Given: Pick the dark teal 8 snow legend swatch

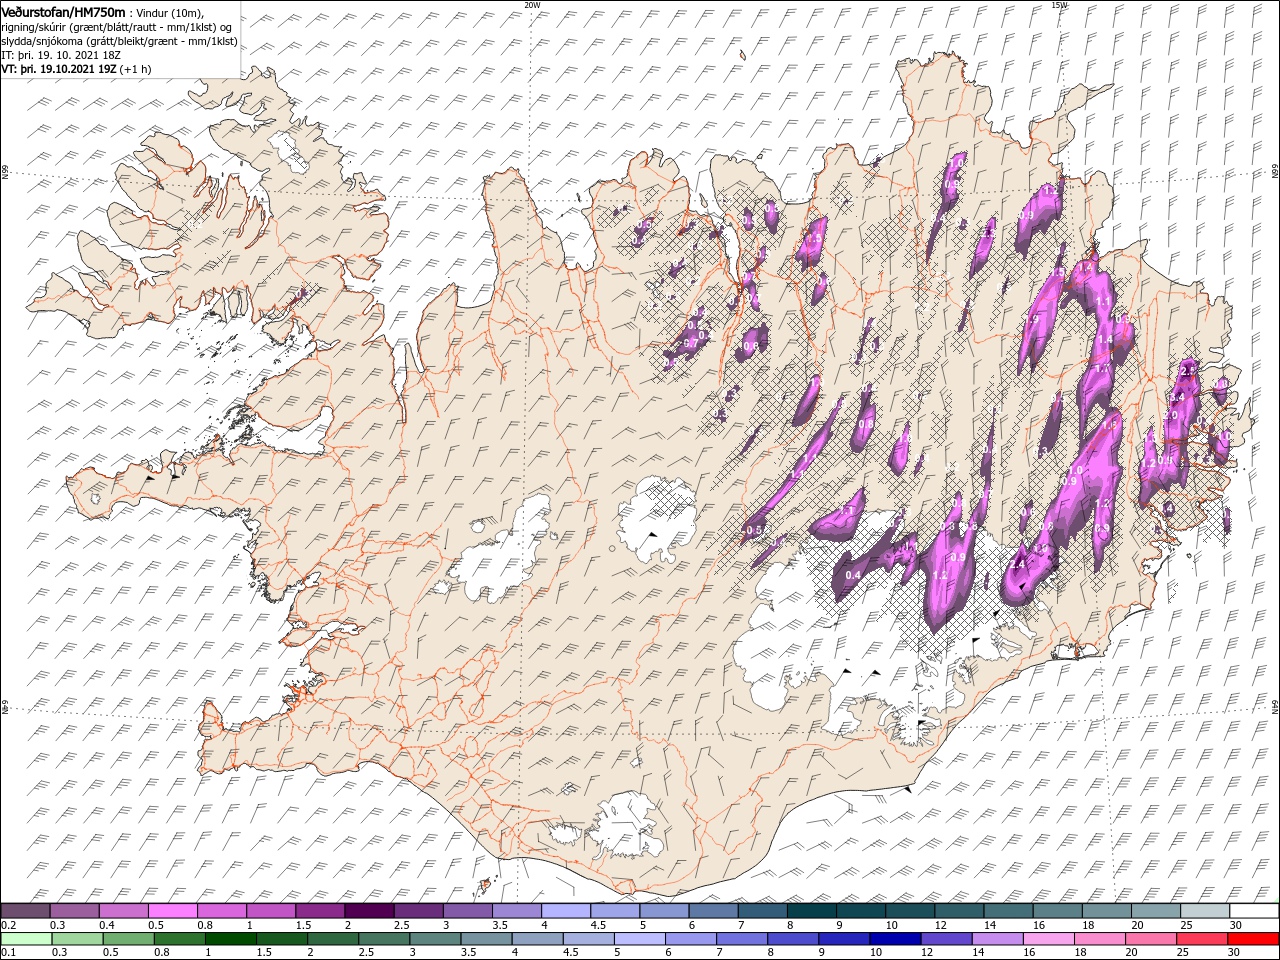Looking at the screenshot, I should (x=812, y=910).
